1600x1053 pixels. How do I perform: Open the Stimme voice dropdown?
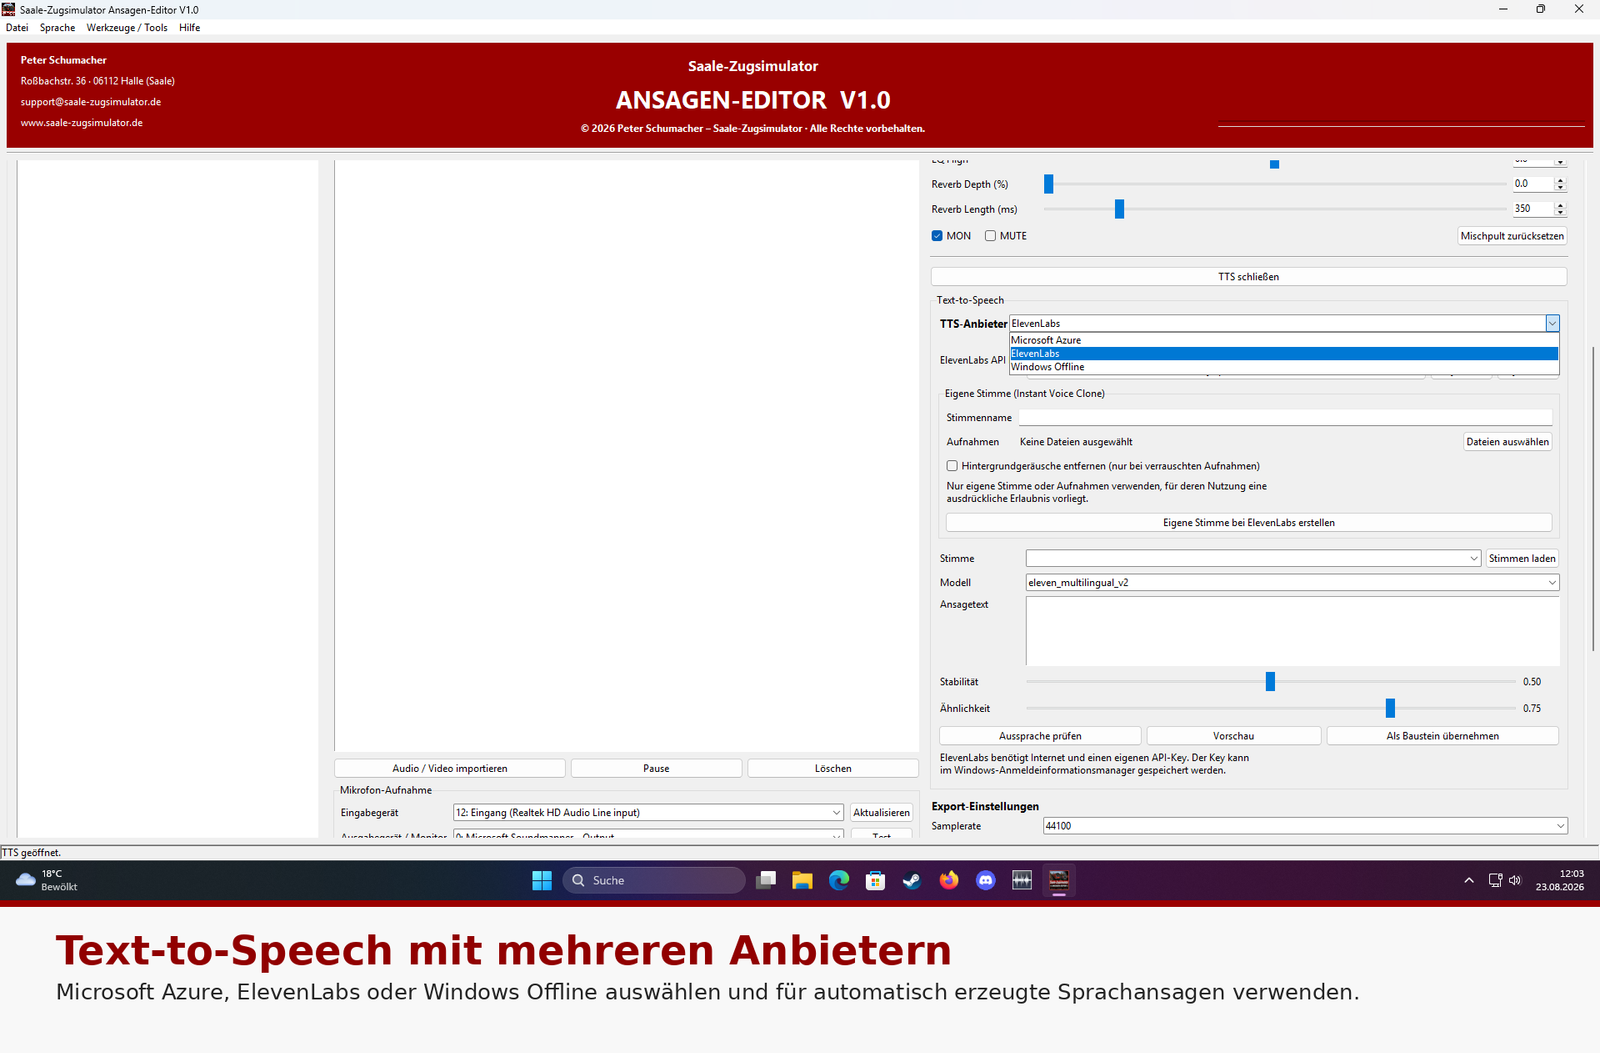pyautogui.click(x=1253, y=558)
